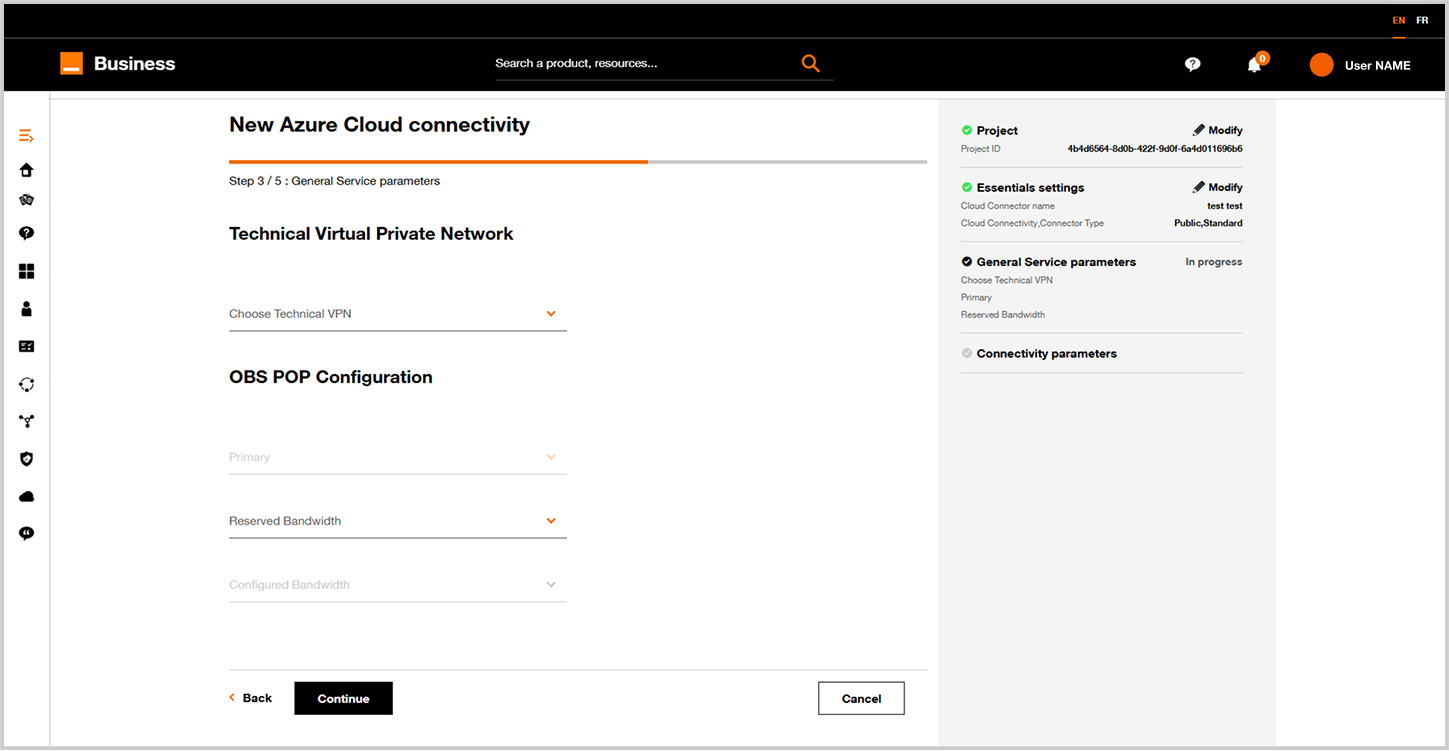Click 'Primary' in the summary panel
The image size is (1449, 751).
coord(976,297)
